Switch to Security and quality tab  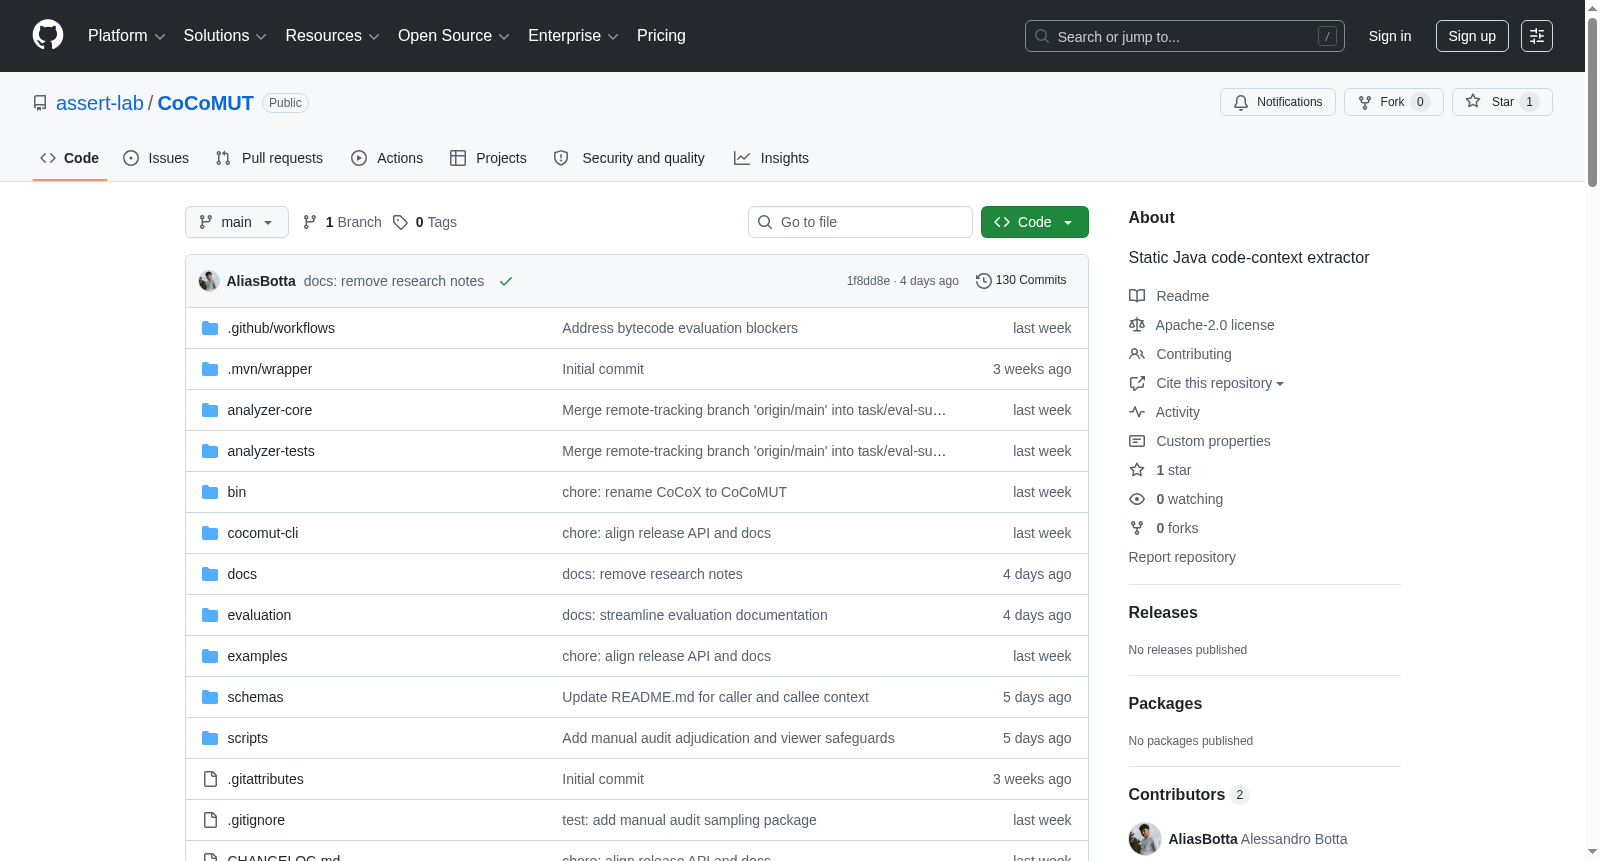tap(629, 158)
